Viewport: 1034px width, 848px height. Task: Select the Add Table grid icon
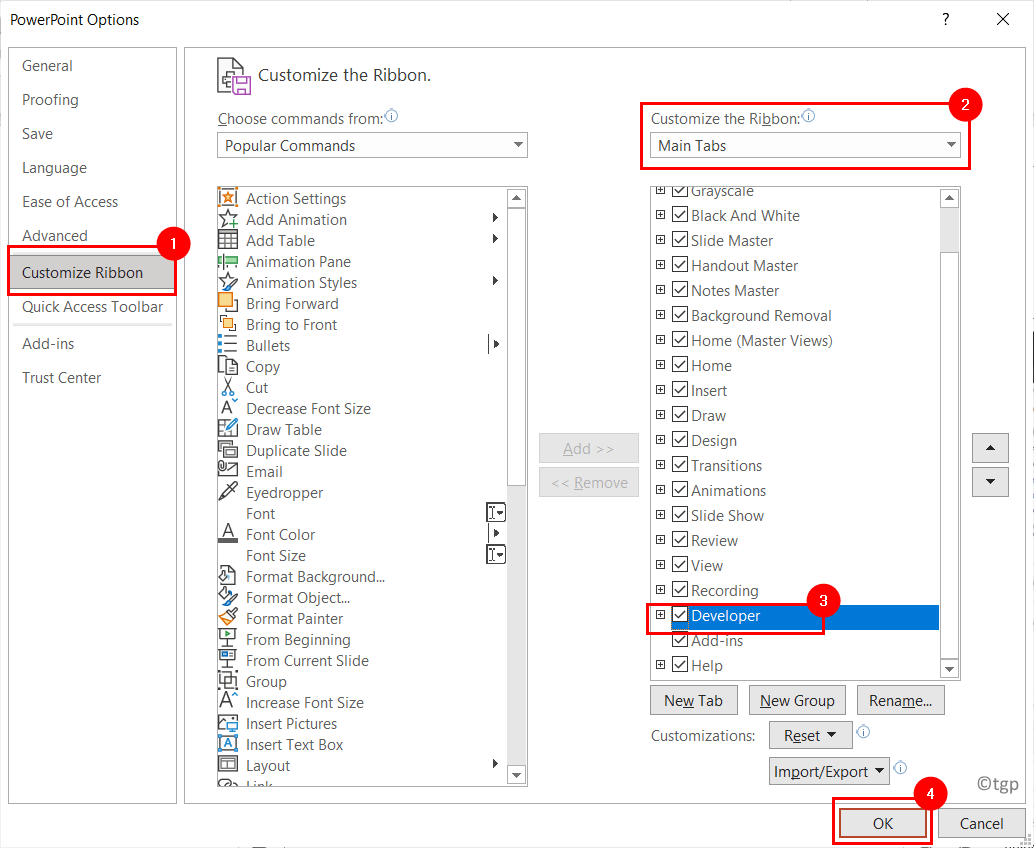[x=228, y=240]
